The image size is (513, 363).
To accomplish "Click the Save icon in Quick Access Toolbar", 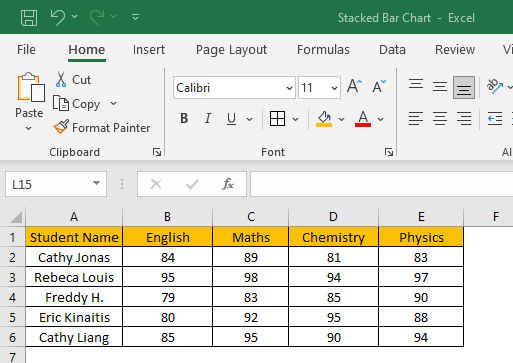I will coord(29,17).
